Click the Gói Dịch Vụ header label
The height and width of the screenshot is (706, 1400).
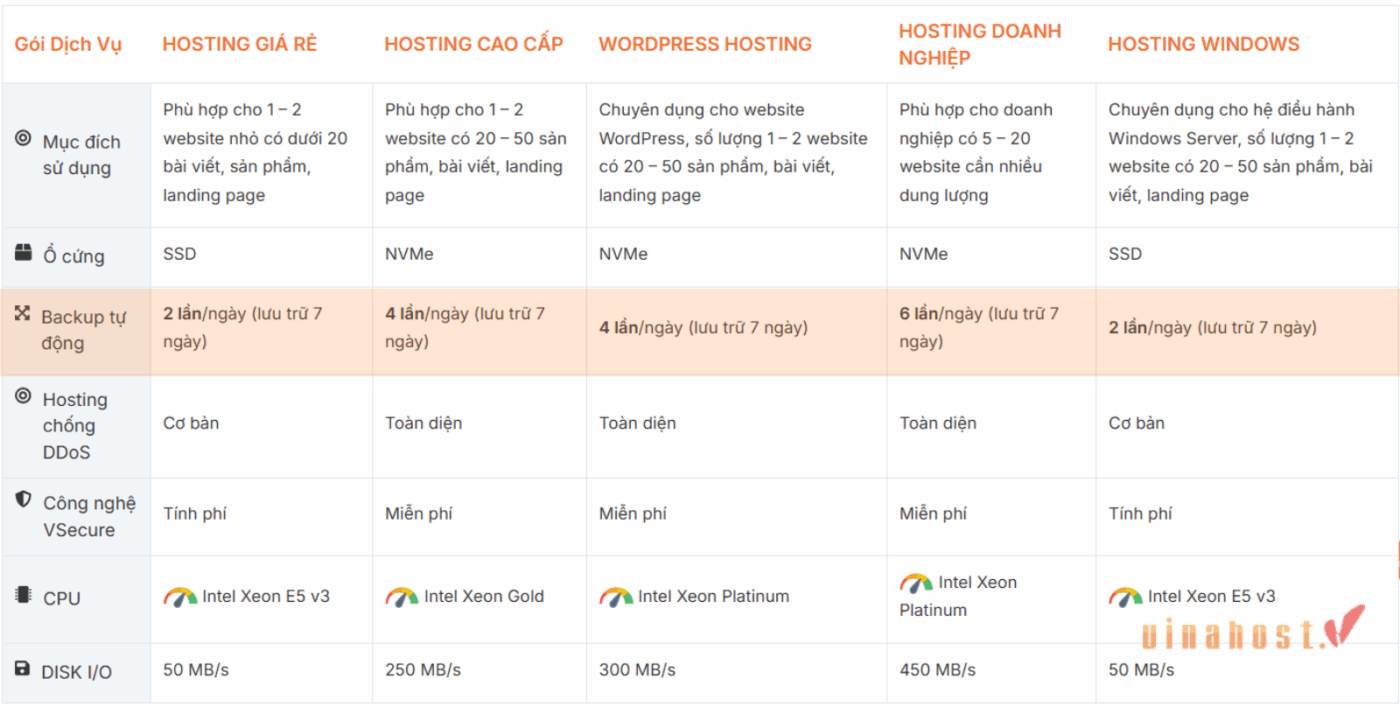pyautogui.click(x=68, y=45)
